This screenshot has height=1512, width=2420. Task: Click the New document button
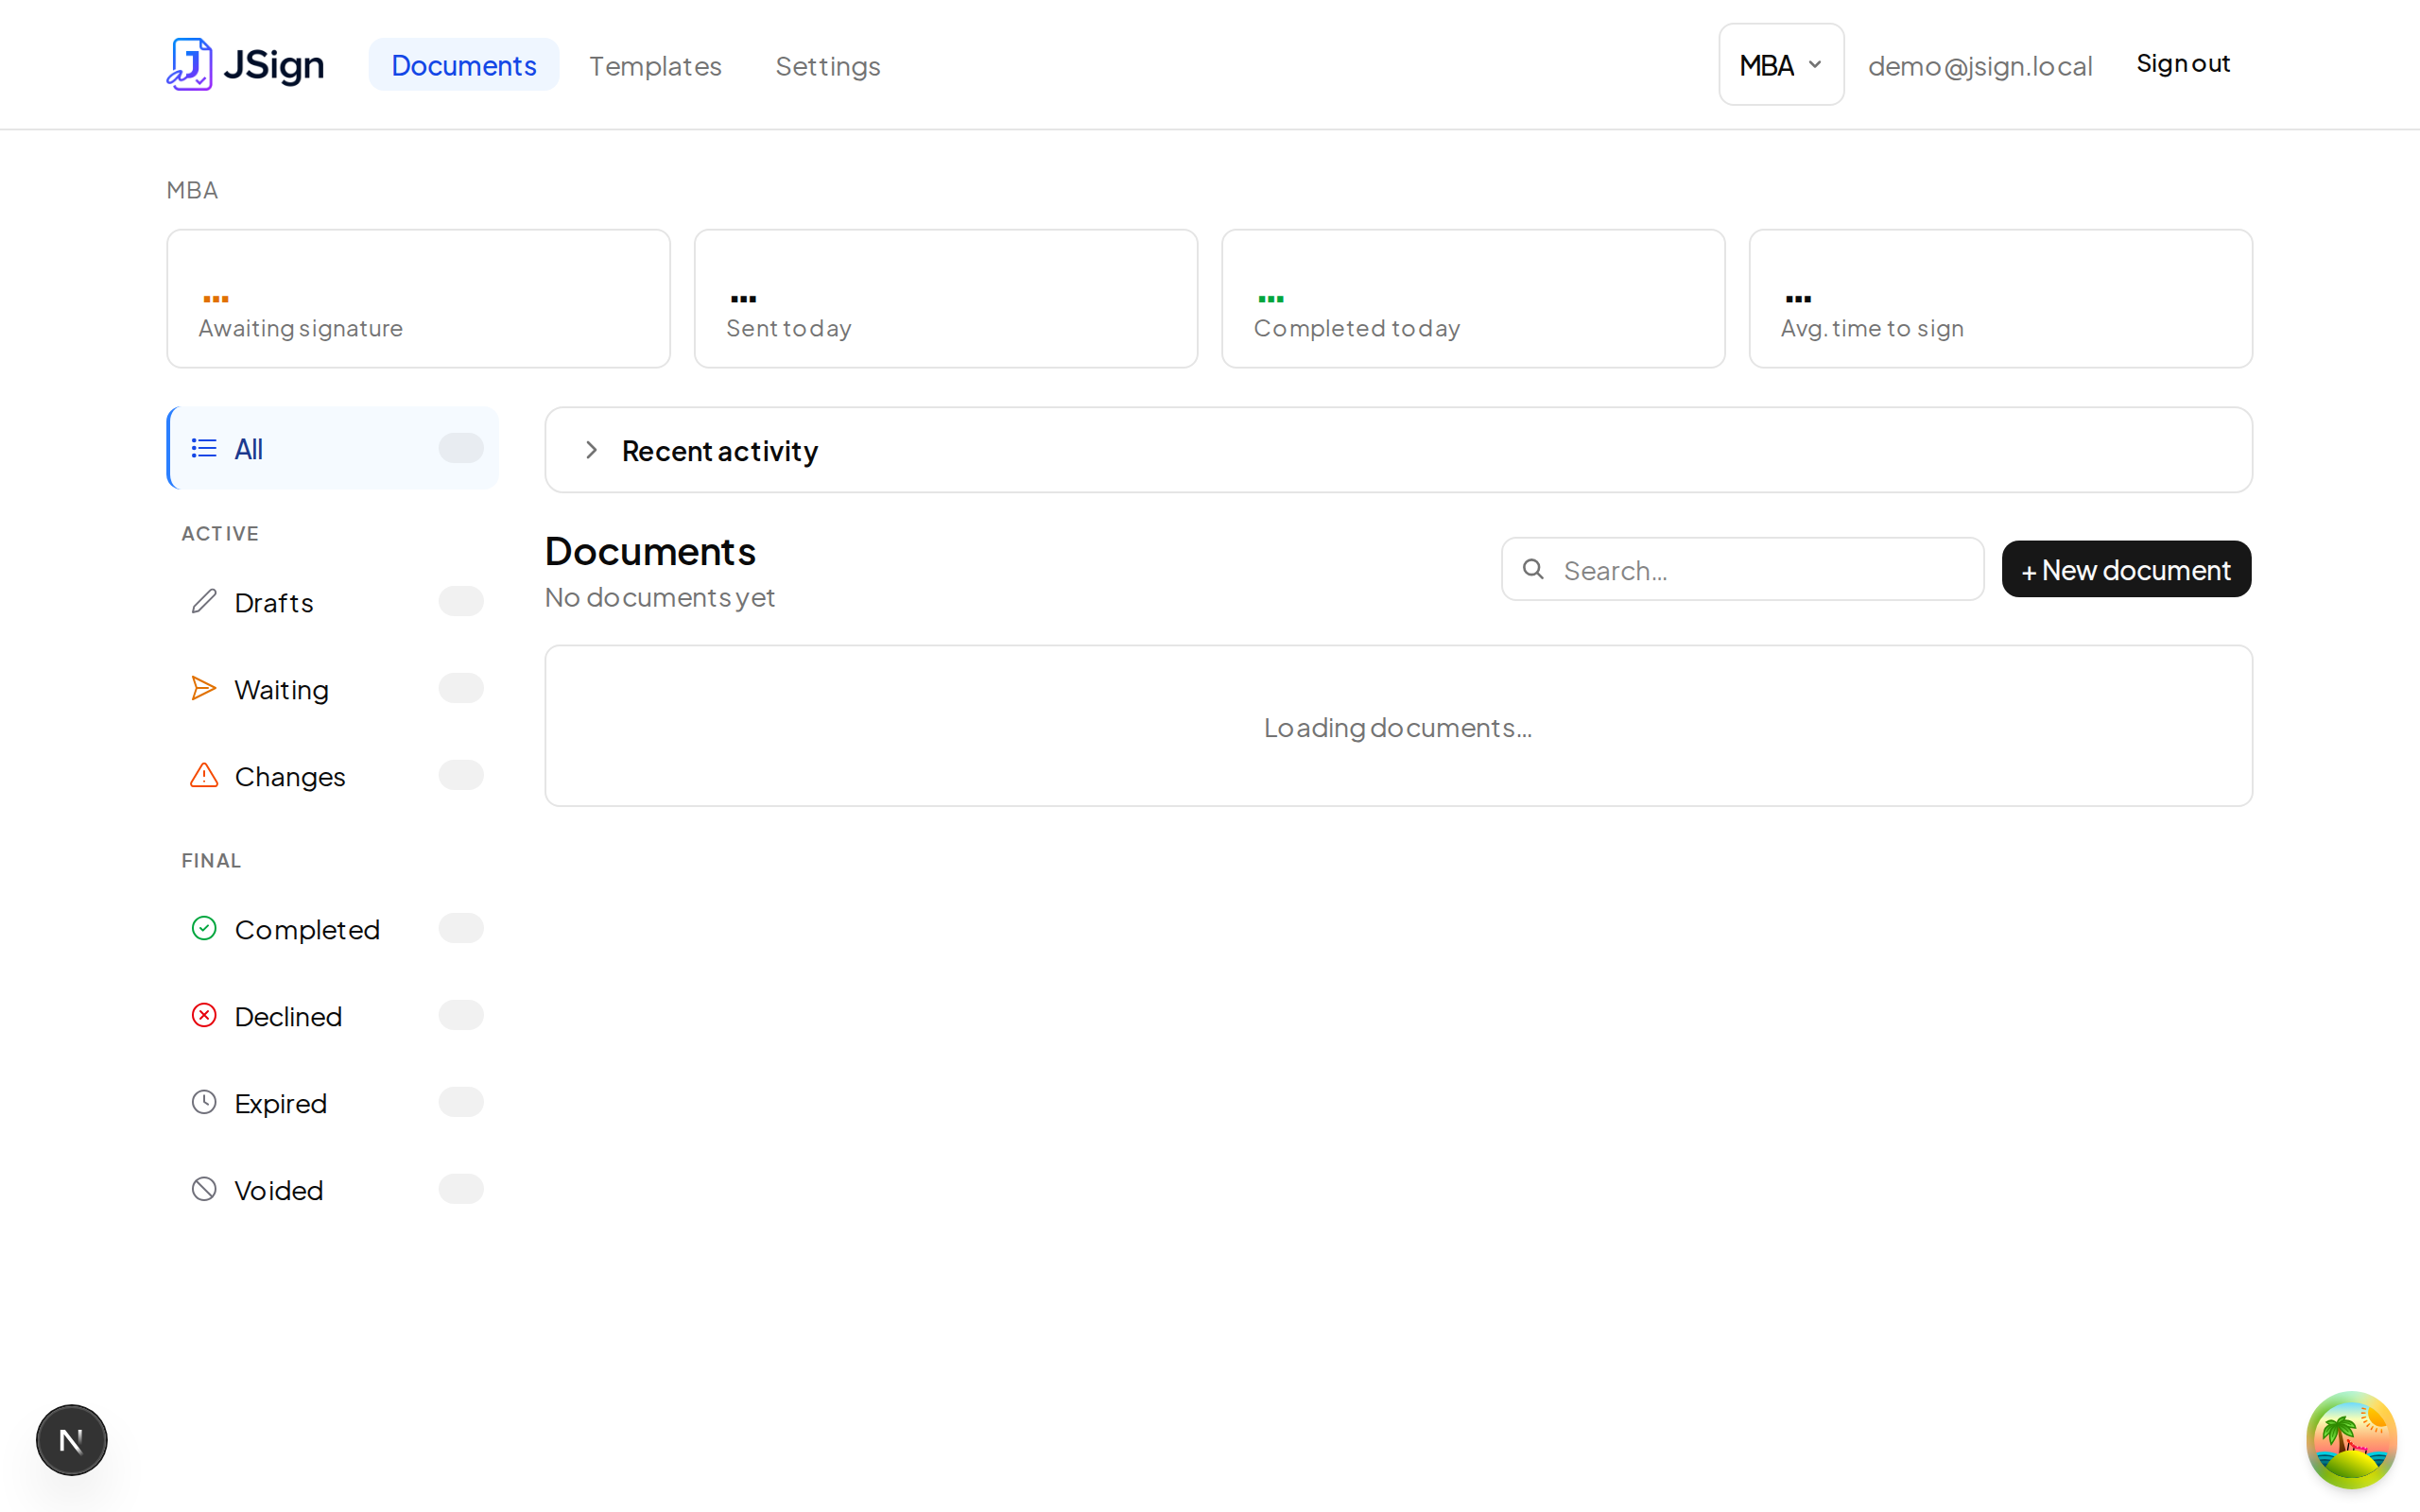click(x=2126, y=569)
